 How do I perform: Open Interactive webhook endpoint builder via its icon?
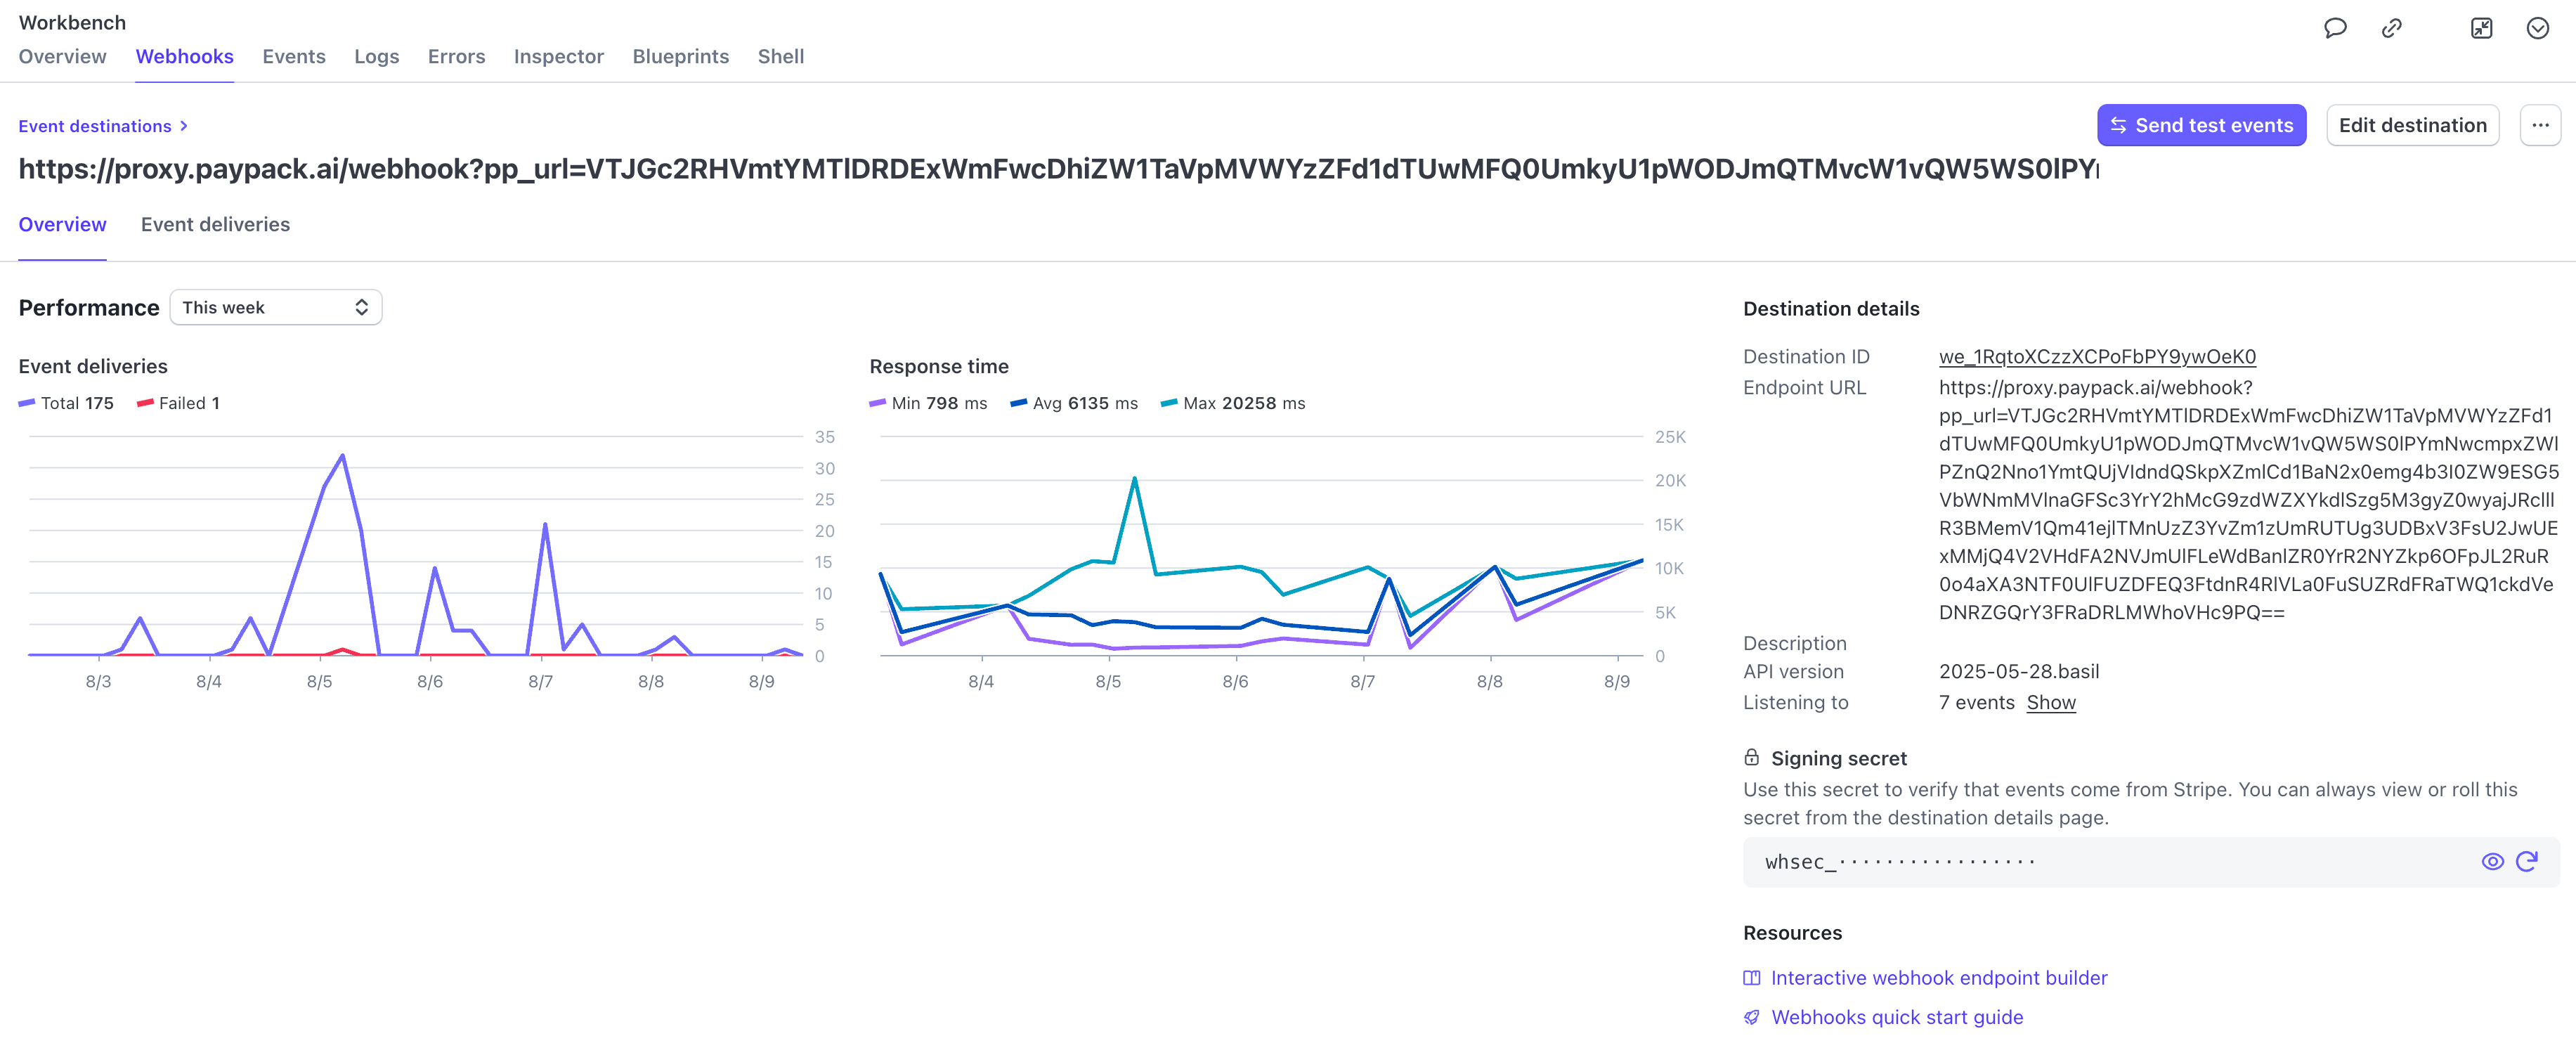pyautogui.click(x=1751, y=977)
